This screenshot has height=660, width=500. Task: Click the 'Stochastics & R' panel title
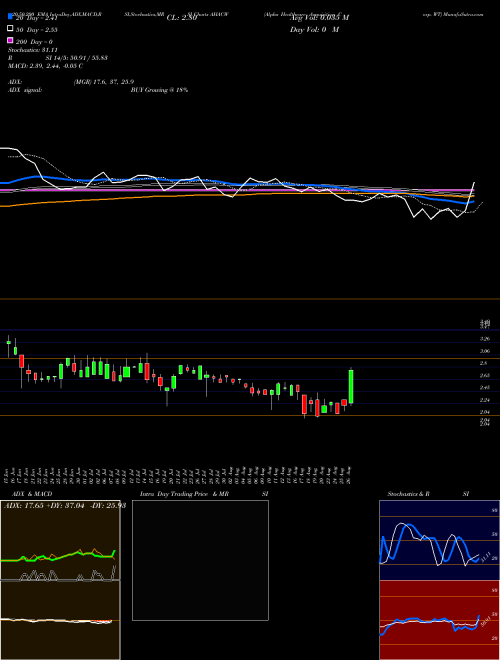(x=408, y=494)
